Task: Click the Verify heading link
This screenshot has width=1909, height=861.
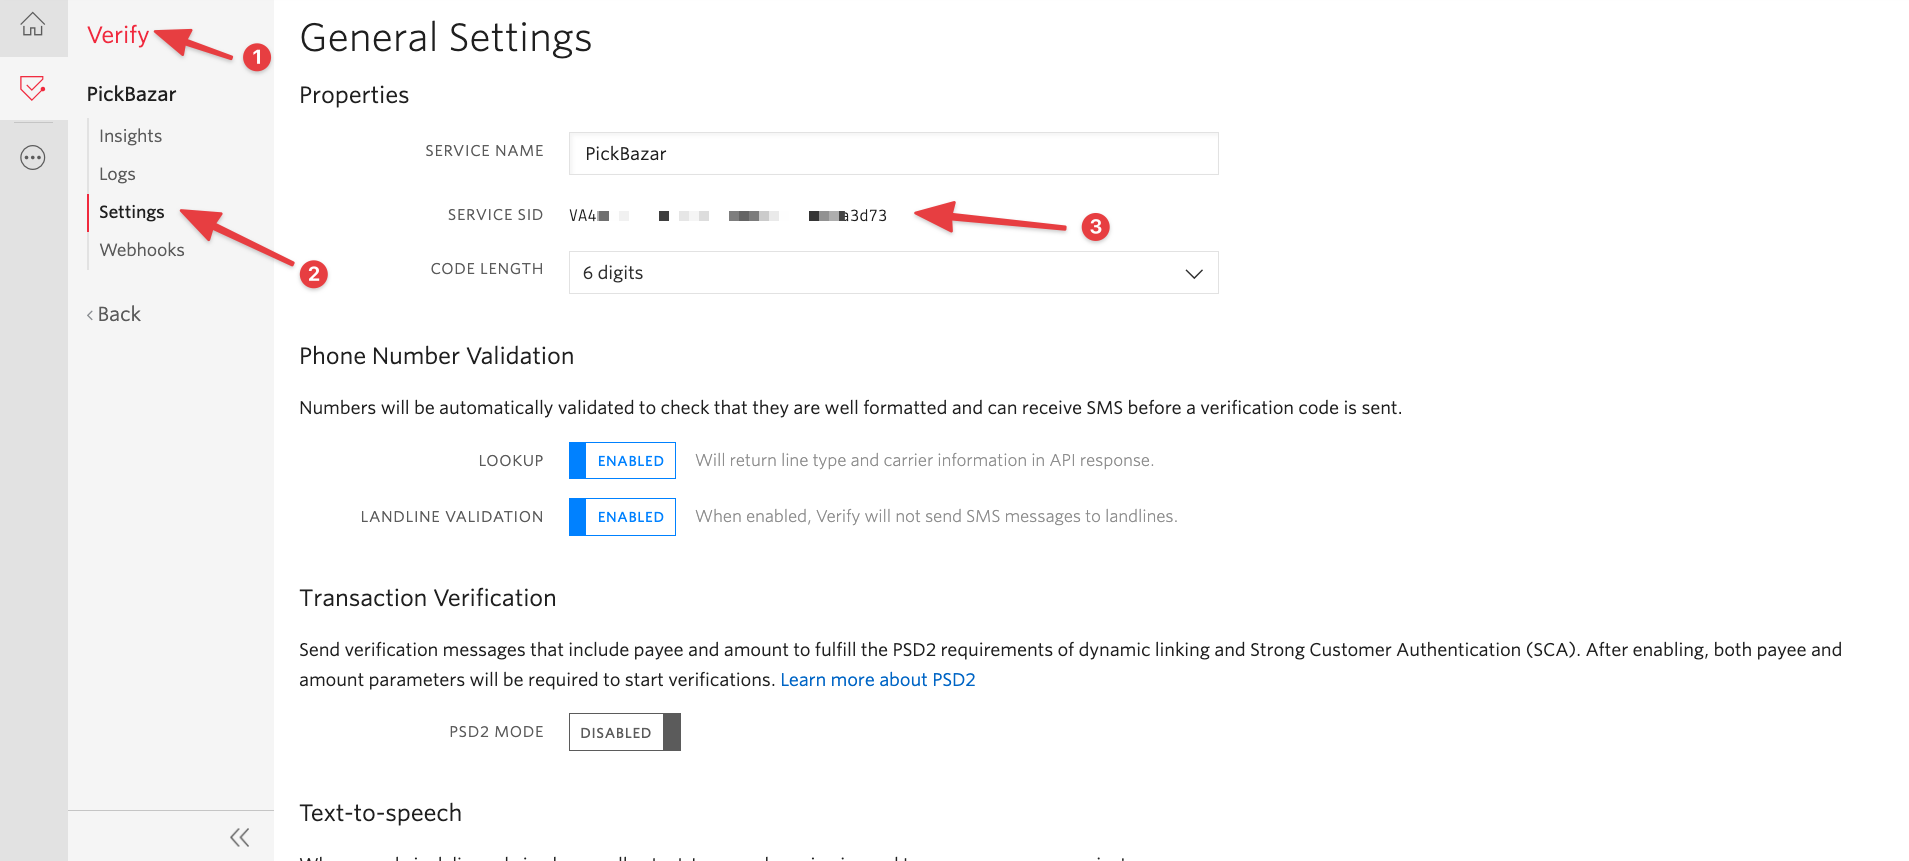Action: tap(118, 35)
